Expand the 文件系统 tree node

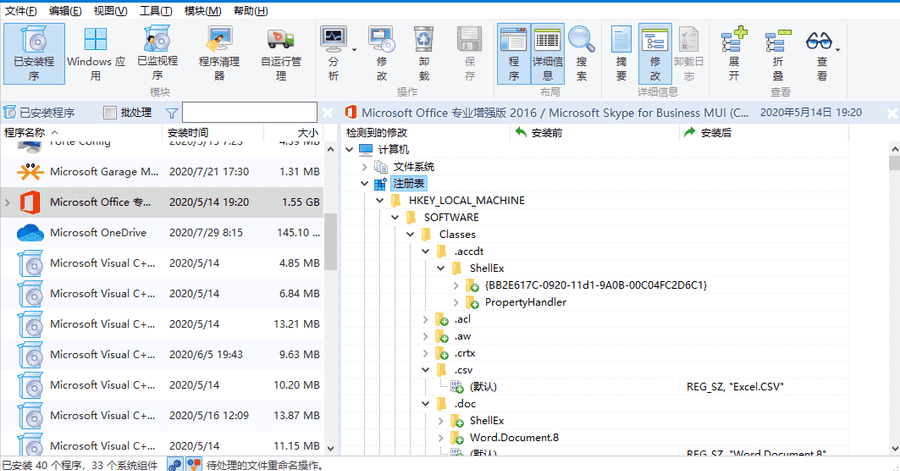coord(364,166)
